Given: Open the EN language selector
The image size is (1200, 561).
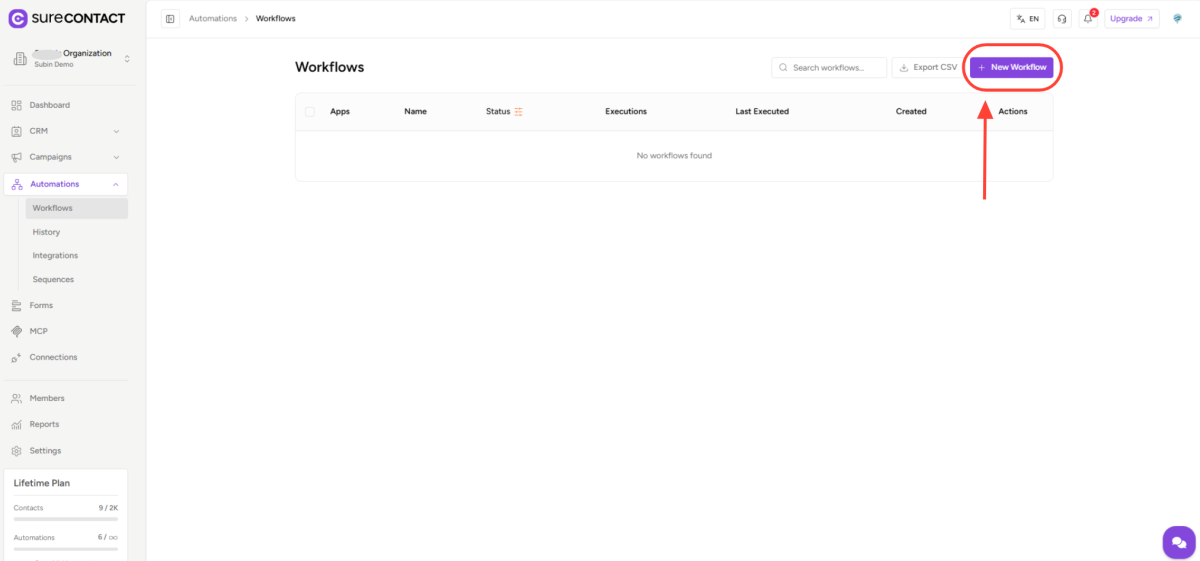Looking at the screenshot, I should [x=1027, y=19].
